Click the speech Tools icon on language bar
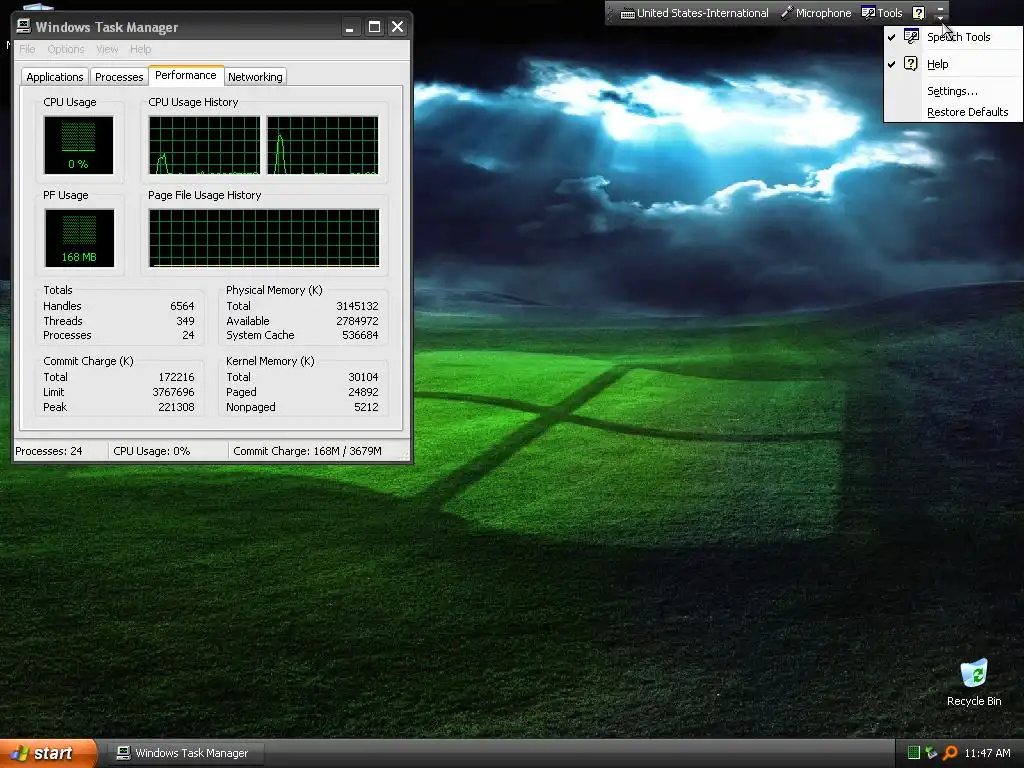The image size is (1024, 768). [868, 12]
